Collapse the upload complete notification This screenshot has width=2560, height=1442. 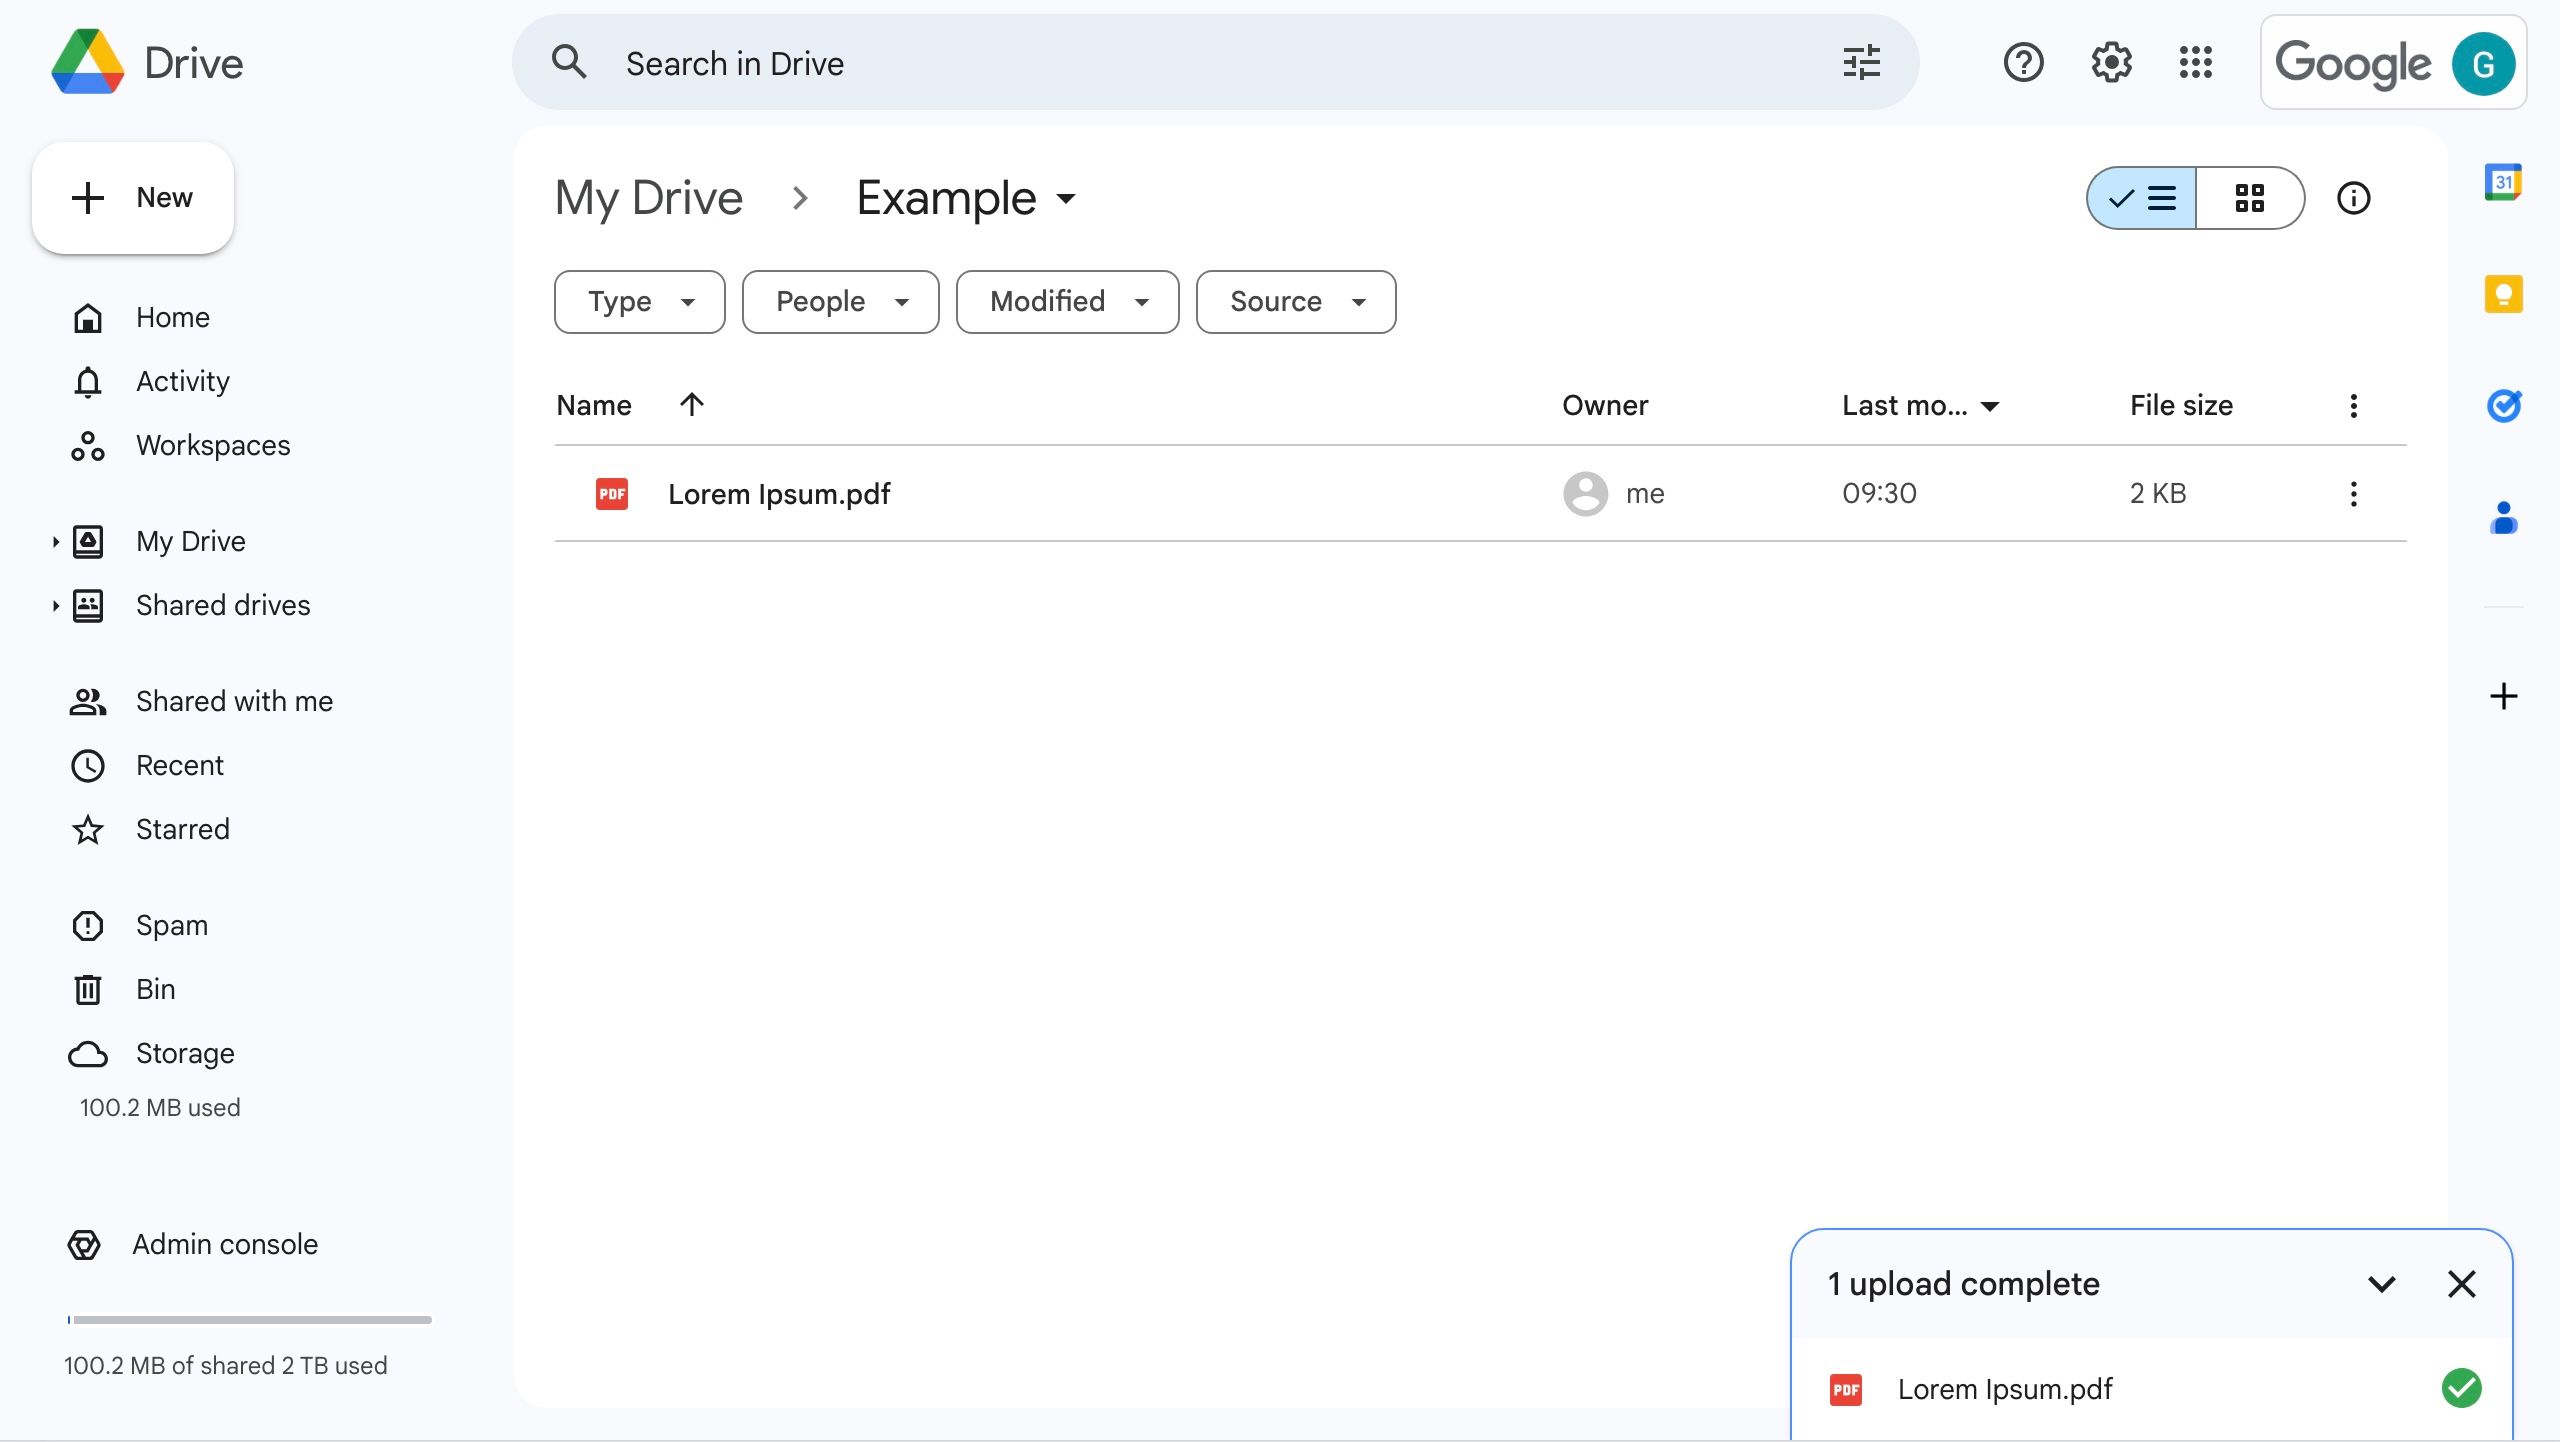tap(2383, 1284)
